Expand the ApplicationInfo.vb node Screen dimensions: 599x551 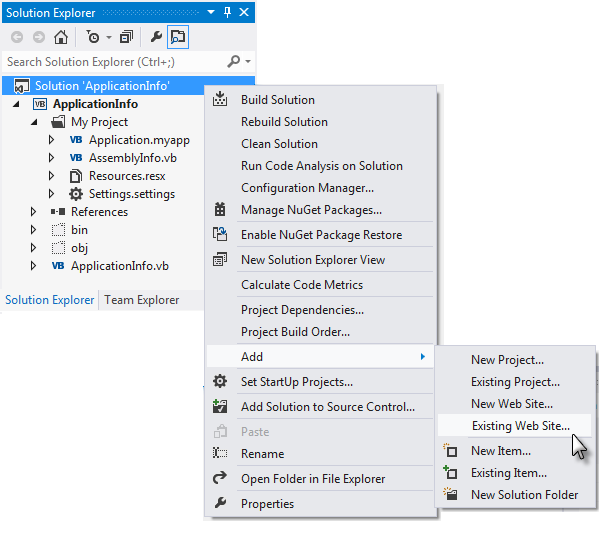coord(33,266)
